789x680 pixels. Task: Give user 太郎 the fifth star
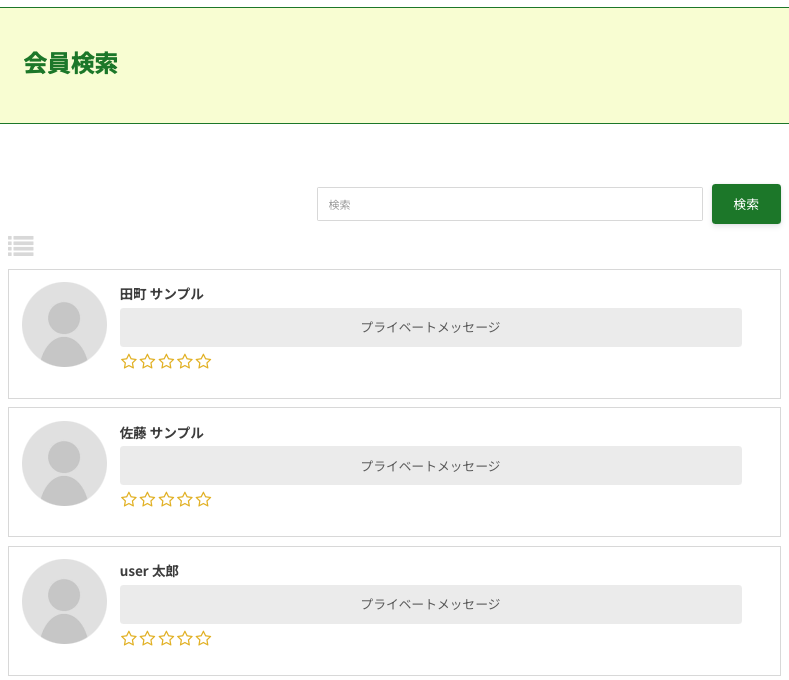point(204,639)
